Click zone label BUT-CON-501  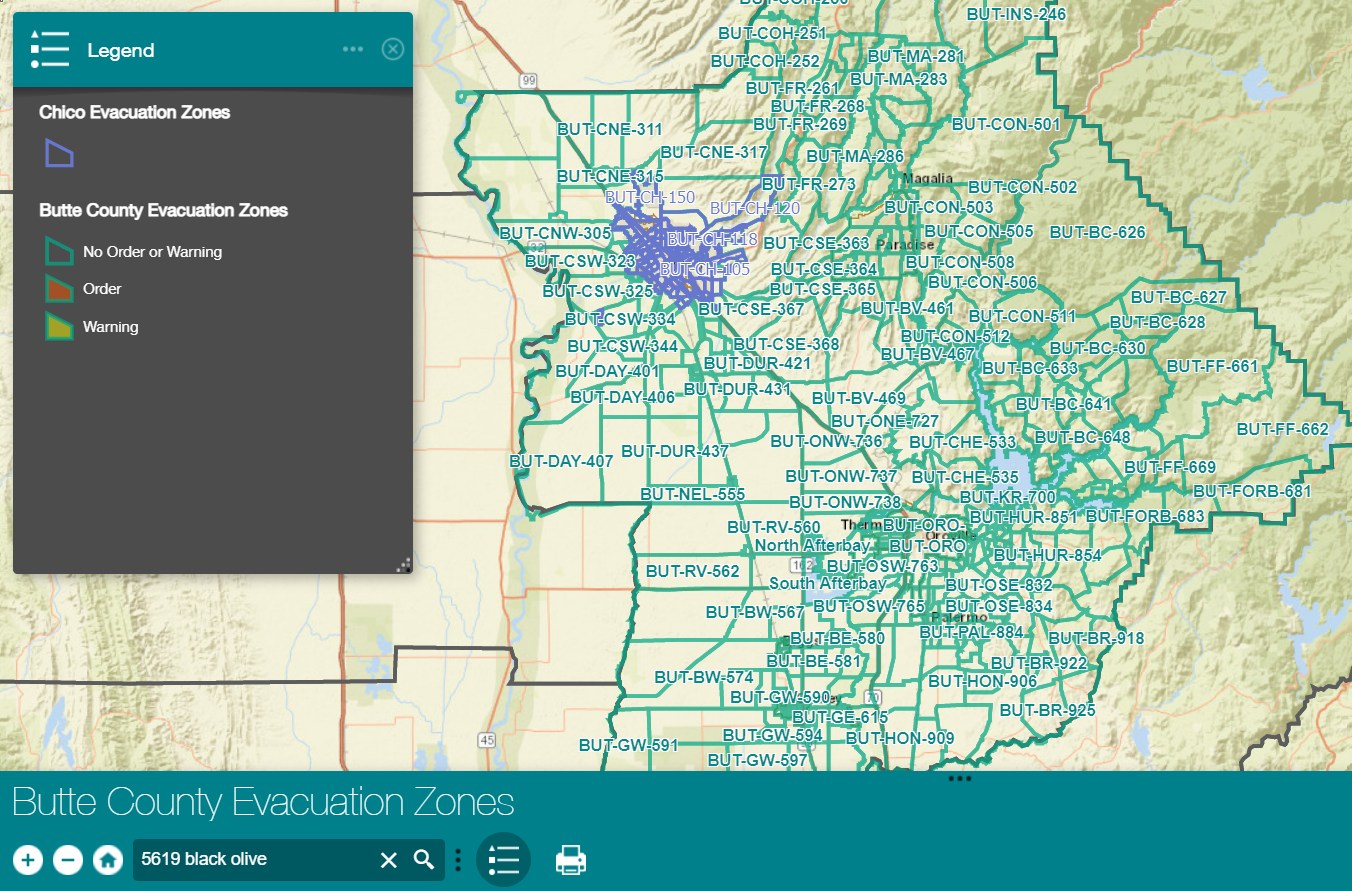pyautogui.click(x=1006, y=124)
